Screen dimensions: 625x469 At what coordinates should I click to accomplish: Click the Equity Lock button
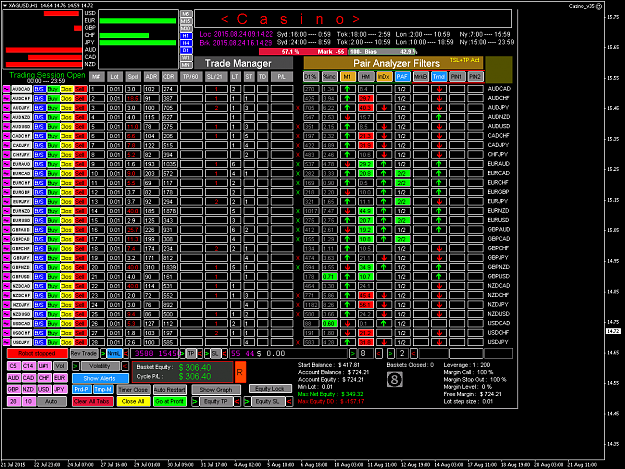[x=270, y=389]
